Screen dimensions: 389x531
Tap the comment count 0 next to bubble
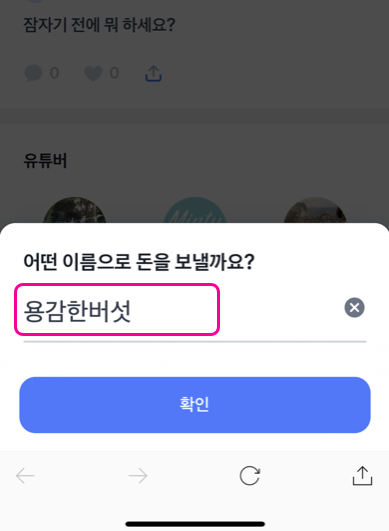click(54, 73)
